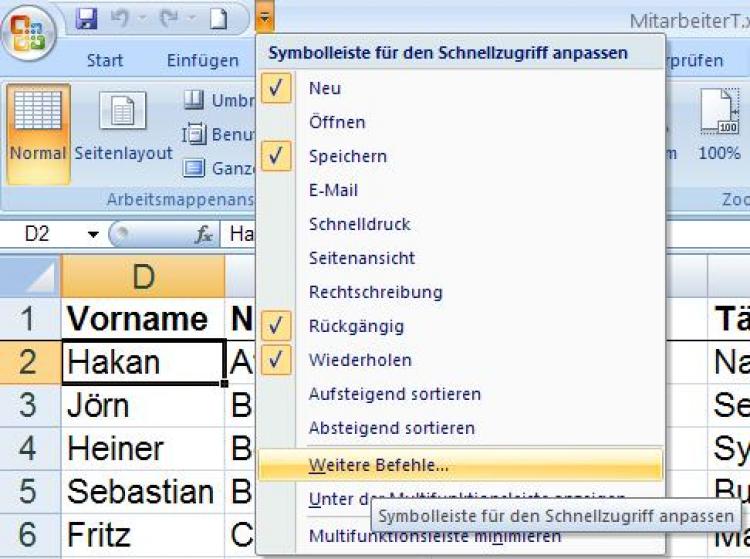Uncheck the Rückgängig menu option
750x559 pixels.
(x=277, y=326)
